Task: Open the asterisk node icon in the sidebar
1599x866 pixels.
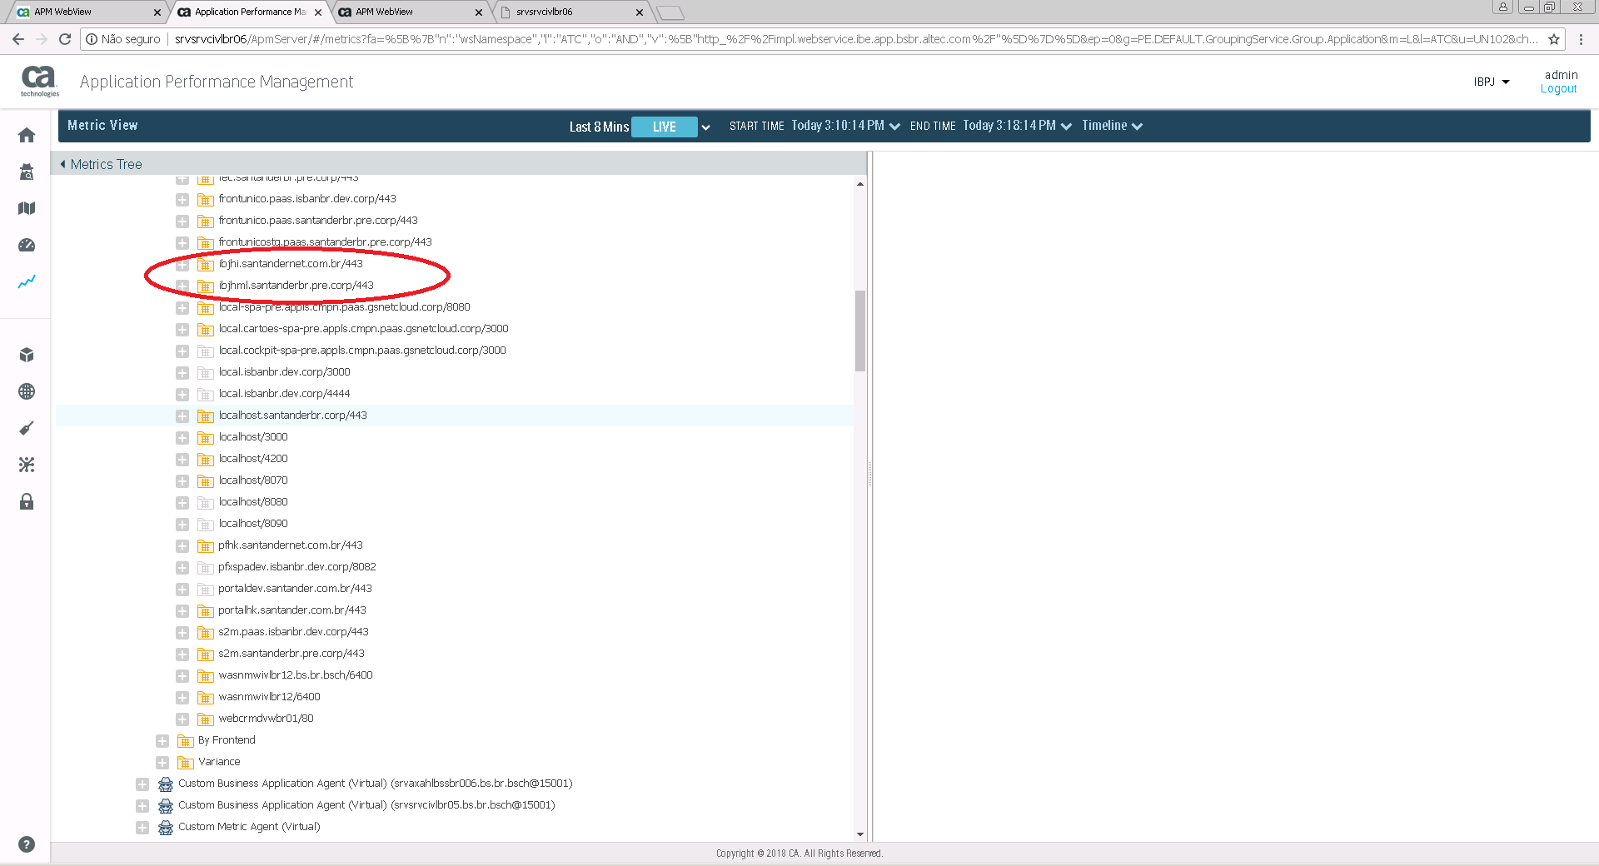Action: coord(27,465)
